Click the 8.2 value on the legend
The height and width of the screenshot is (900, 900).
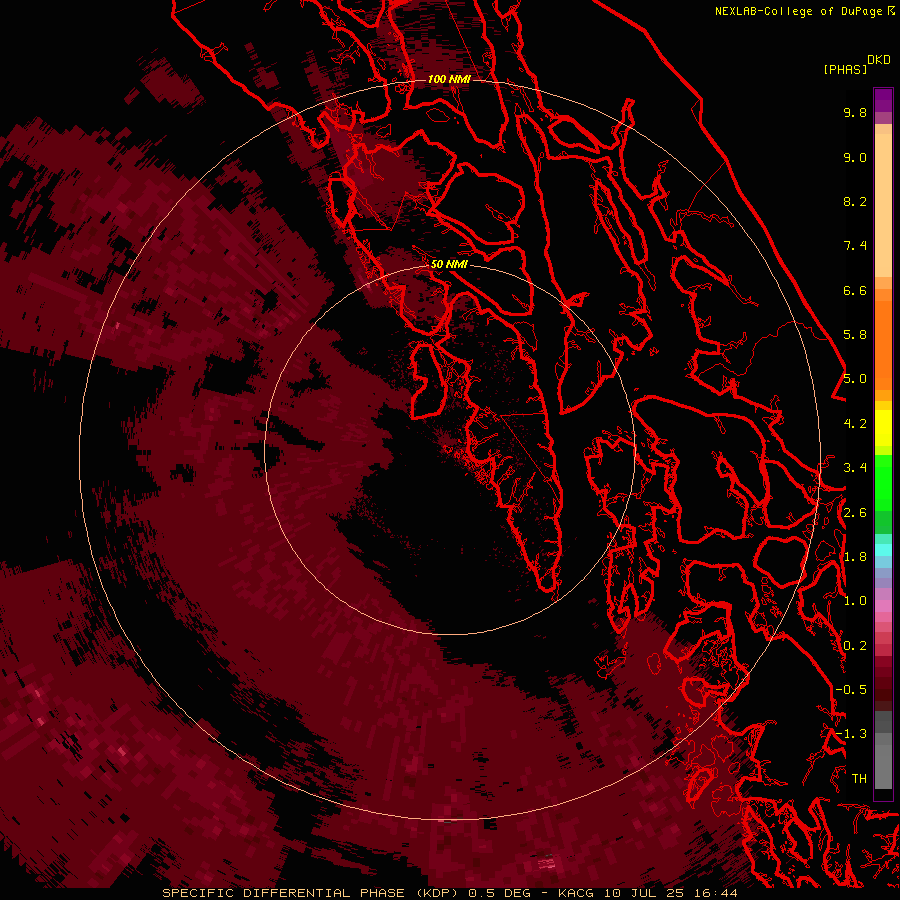click(855, 201)
